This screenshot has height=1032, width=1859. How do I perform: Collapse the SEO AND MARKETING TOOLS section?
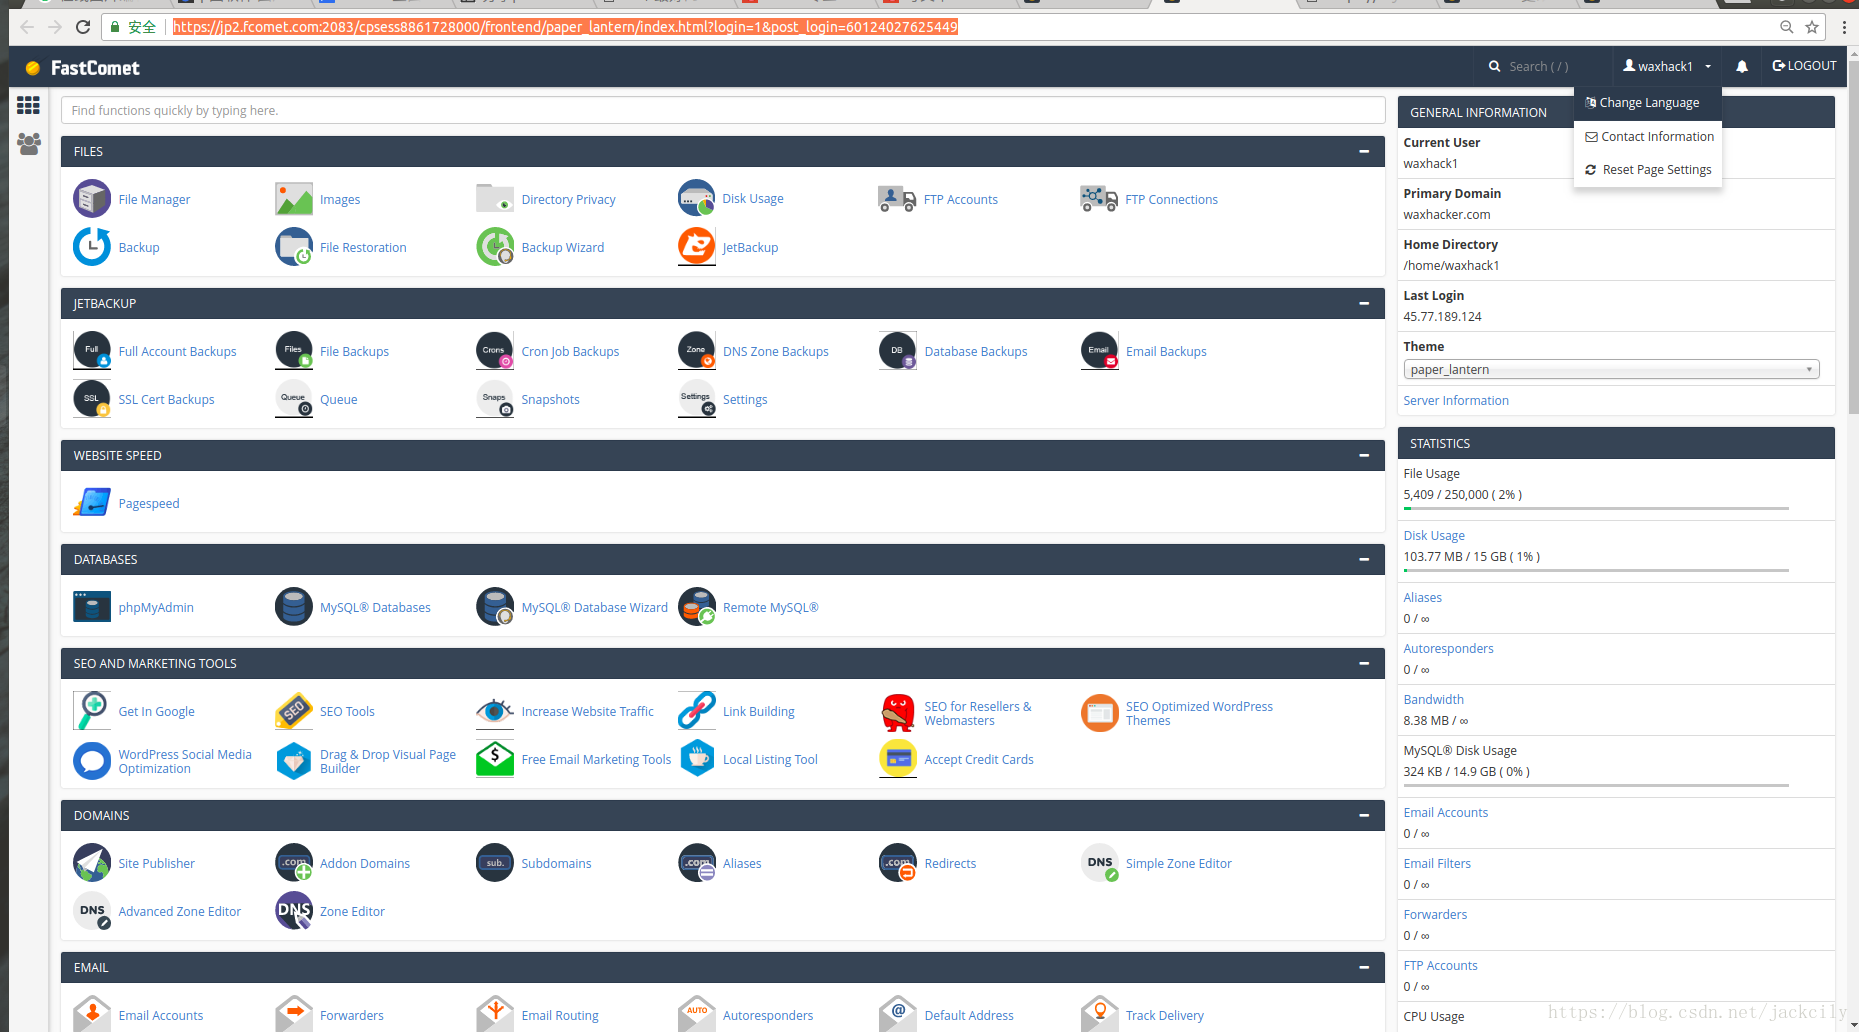tap(1364, 663)
